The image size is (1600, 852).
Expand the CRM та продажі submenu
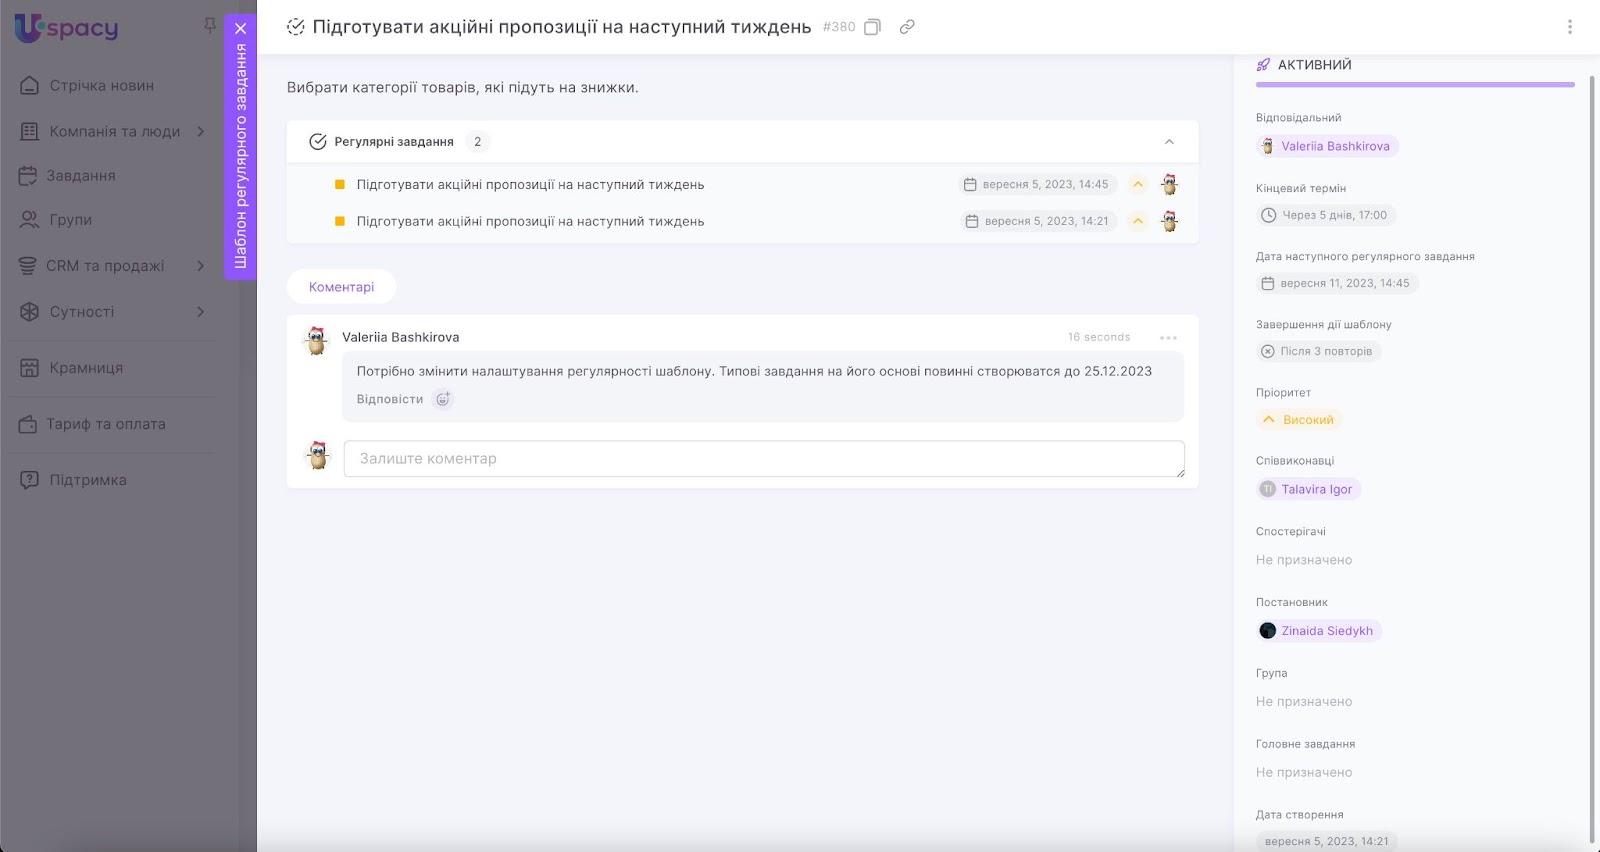point(201,266)
